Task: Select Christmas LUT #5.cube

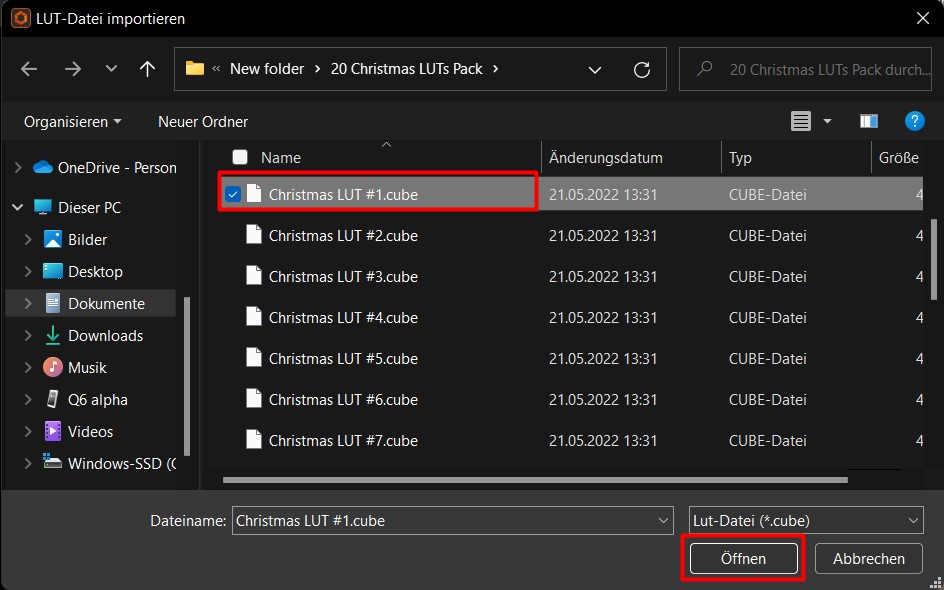Action: (x=343, y=359)
